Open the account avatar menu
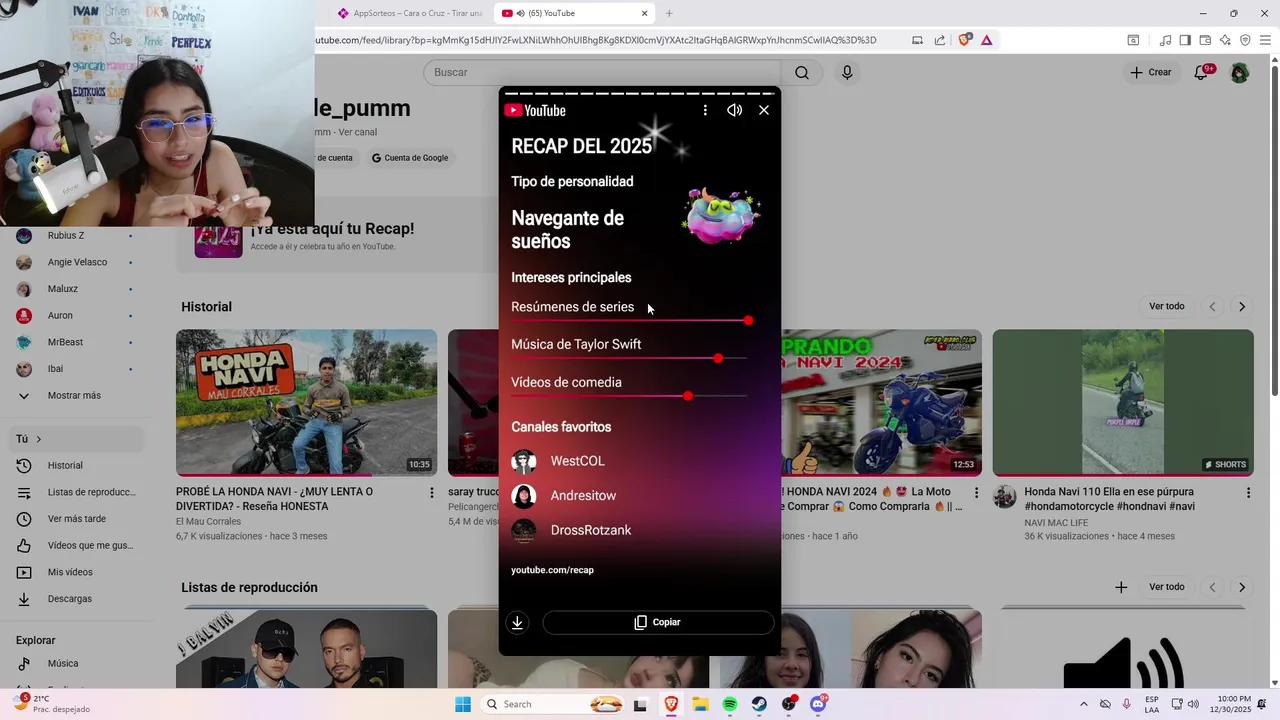This screenshot has width=1280, height=720. click(x=1239, y=72)
